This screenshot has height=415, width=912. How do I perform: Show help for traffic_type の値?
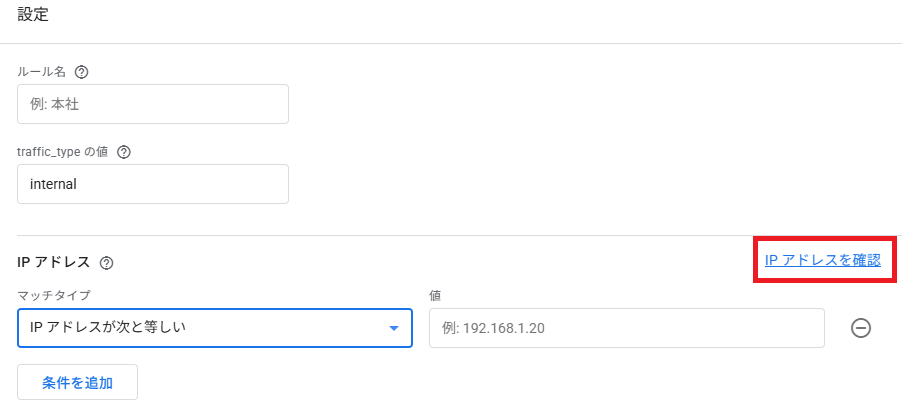pos(124,152)
